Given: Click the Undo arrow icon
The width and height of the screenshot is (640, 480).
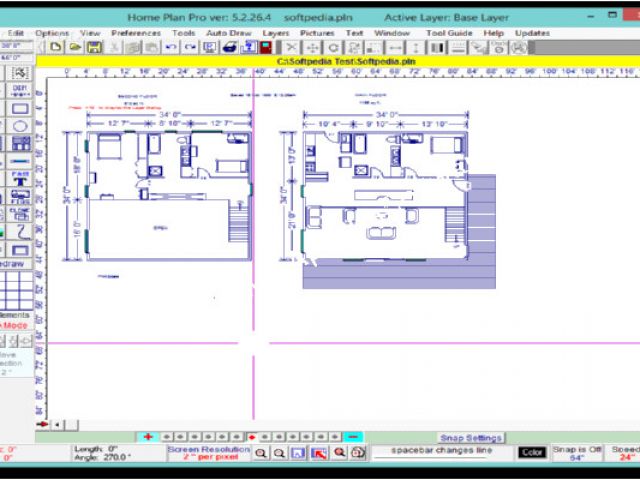Looking at the screenshot, I should 172,47.
